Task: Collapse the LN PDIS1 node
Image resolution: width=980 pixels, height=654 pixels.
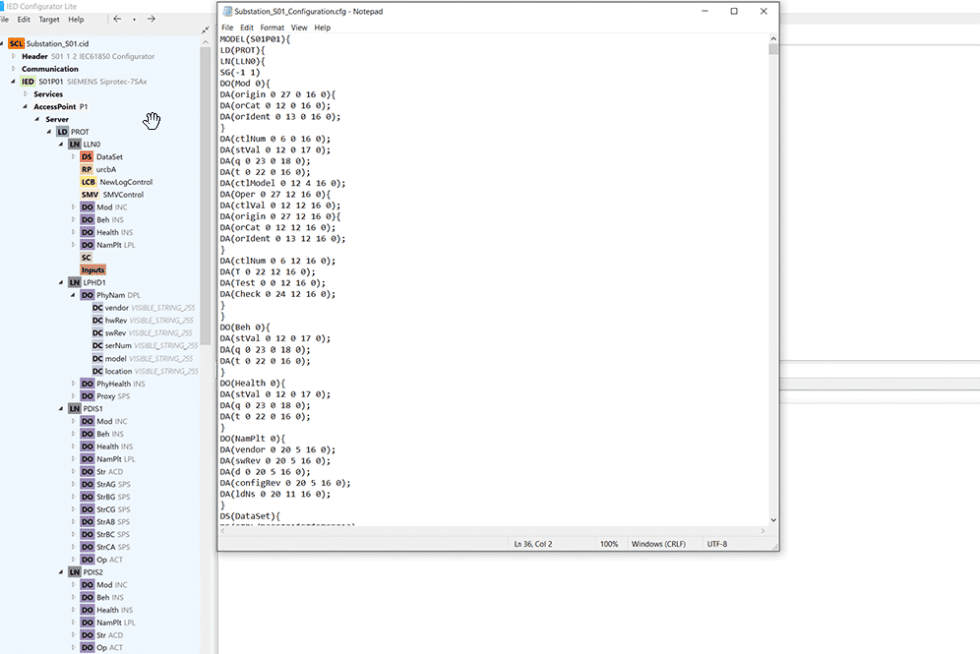Action: click(x=61, y=409)
